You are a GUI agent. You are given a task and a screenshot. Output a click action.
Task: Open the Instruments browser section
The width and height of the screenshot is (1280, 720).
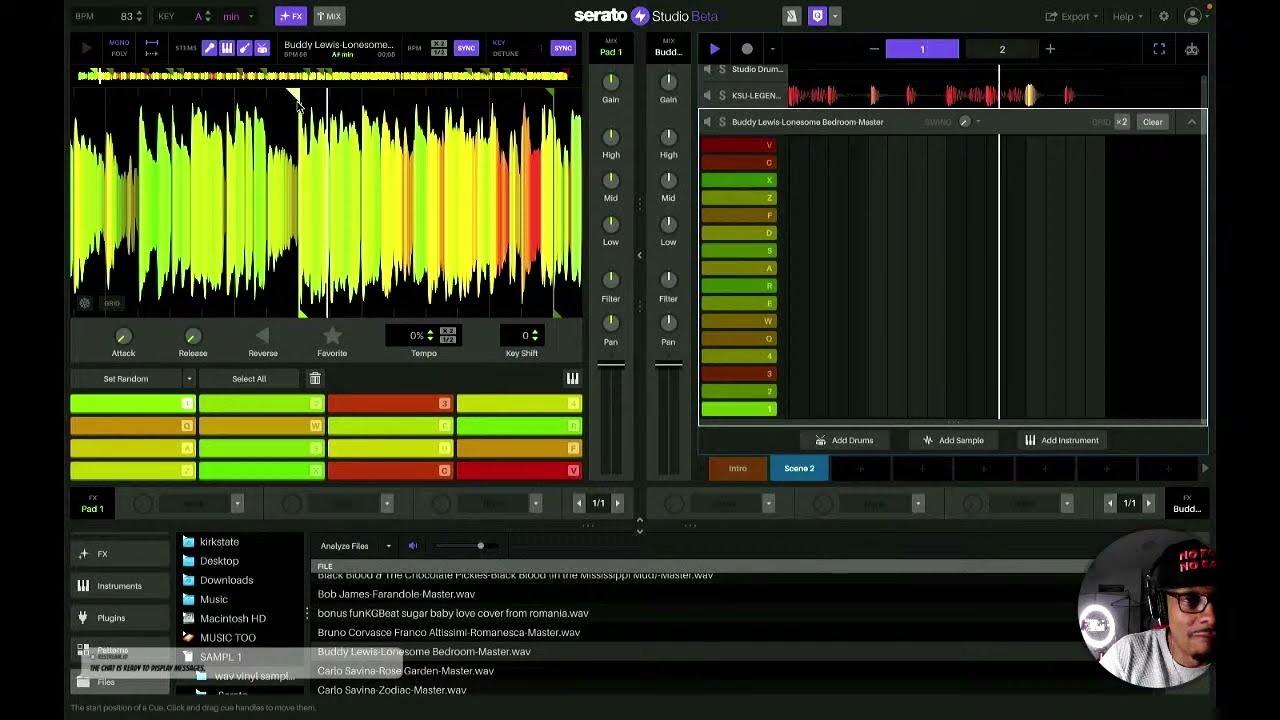click(x=120, y=586)
